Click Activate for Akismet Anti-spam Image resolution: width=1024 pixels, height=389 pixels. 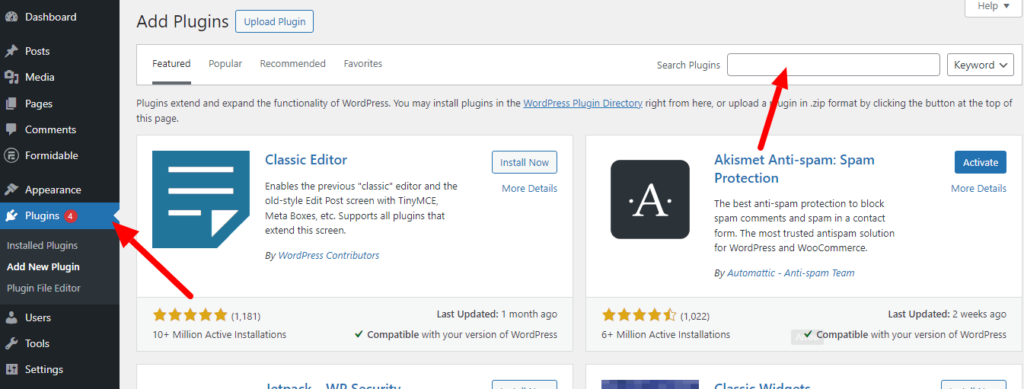click(x=980, y=162)
